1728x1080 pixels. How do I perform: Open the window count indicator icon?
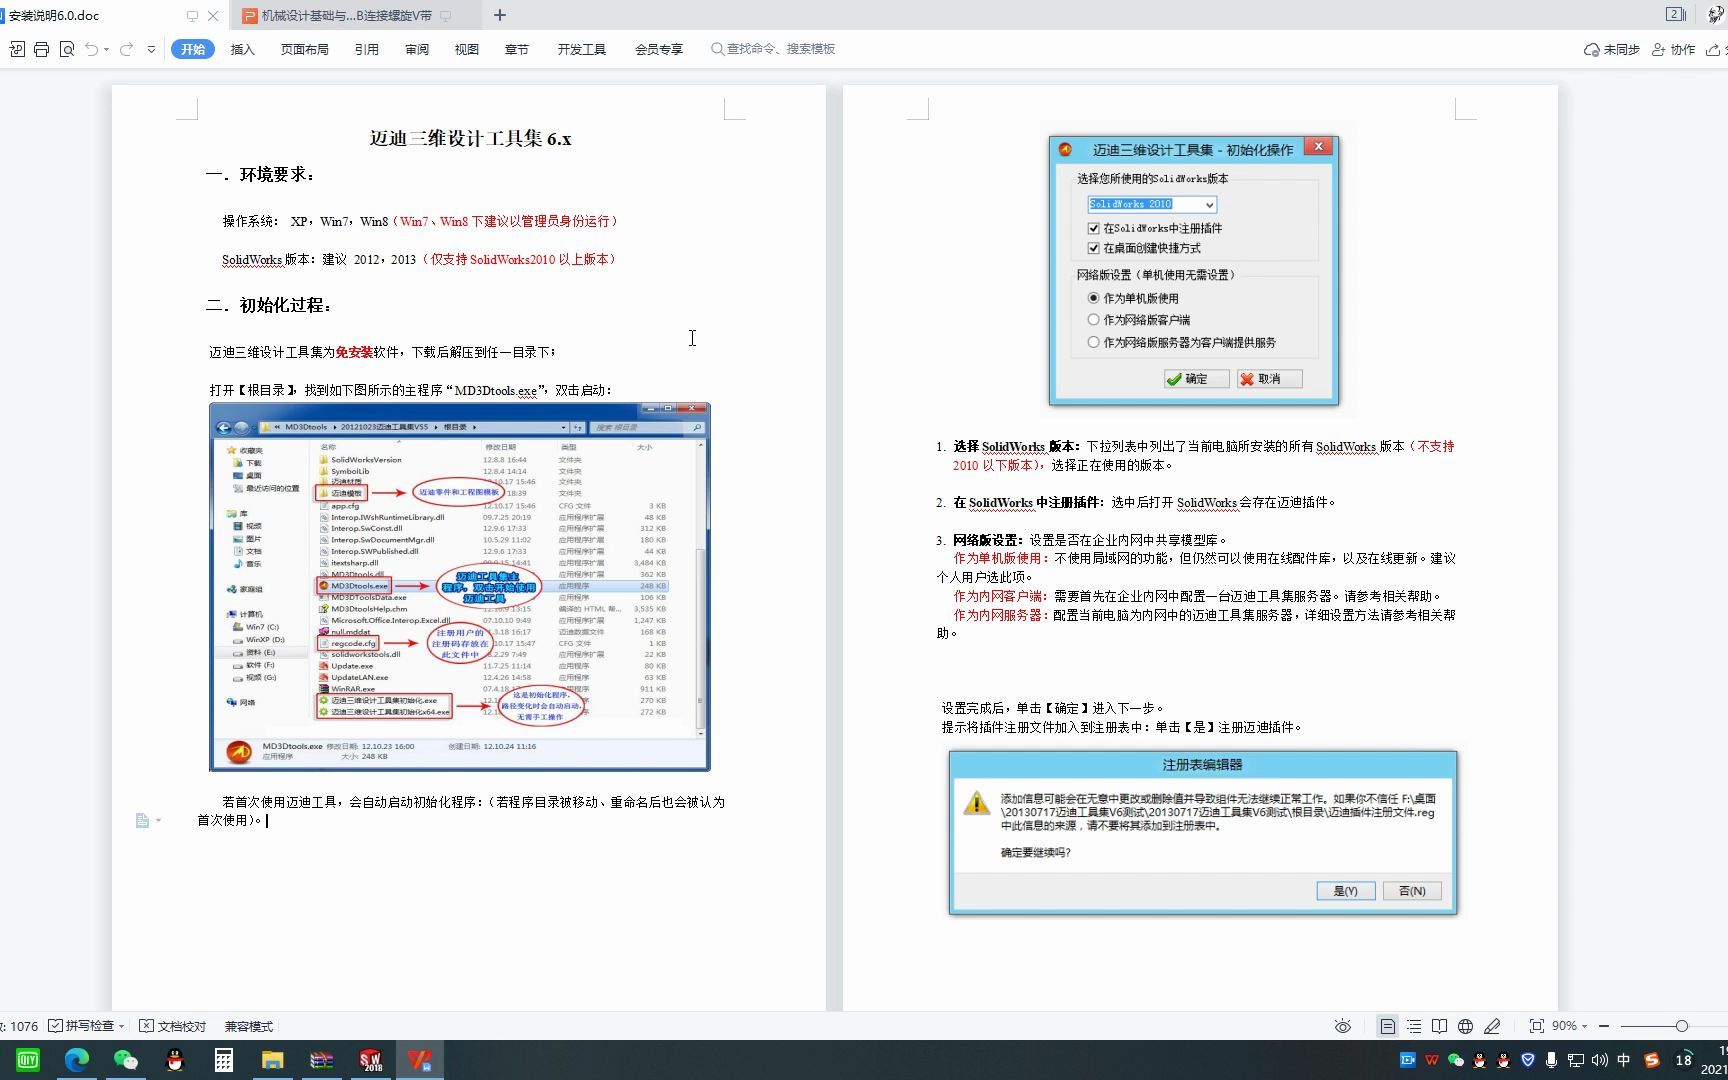coord(1676,14)
